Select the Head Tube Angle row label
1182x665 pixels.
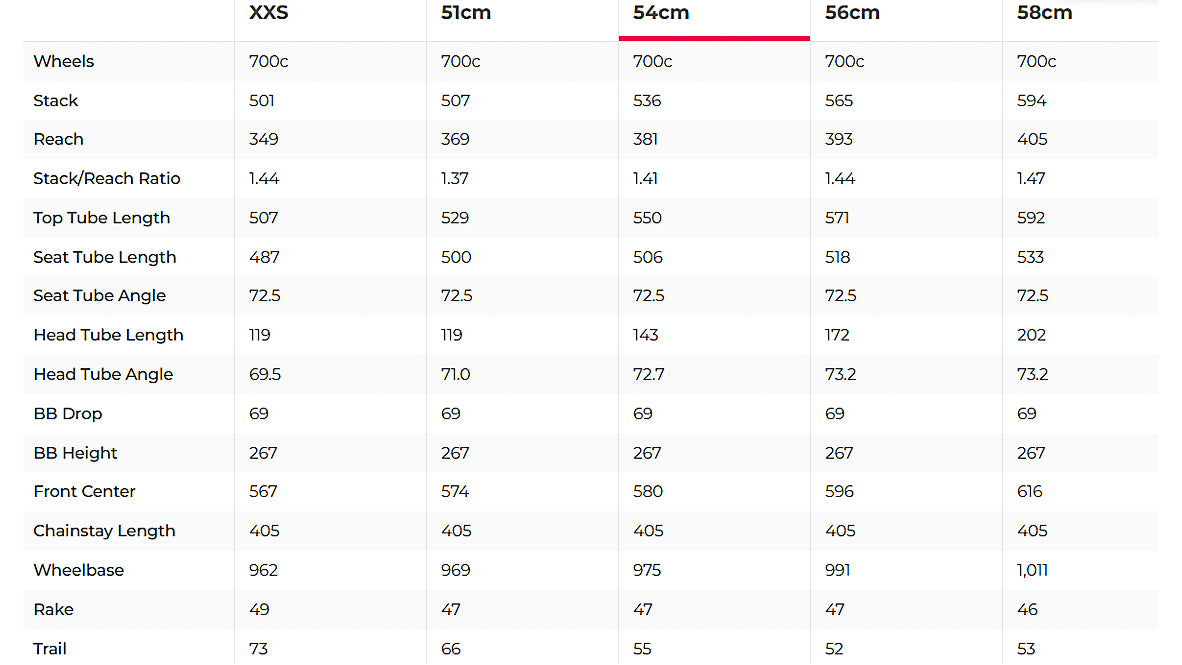(x=103, y=374)
